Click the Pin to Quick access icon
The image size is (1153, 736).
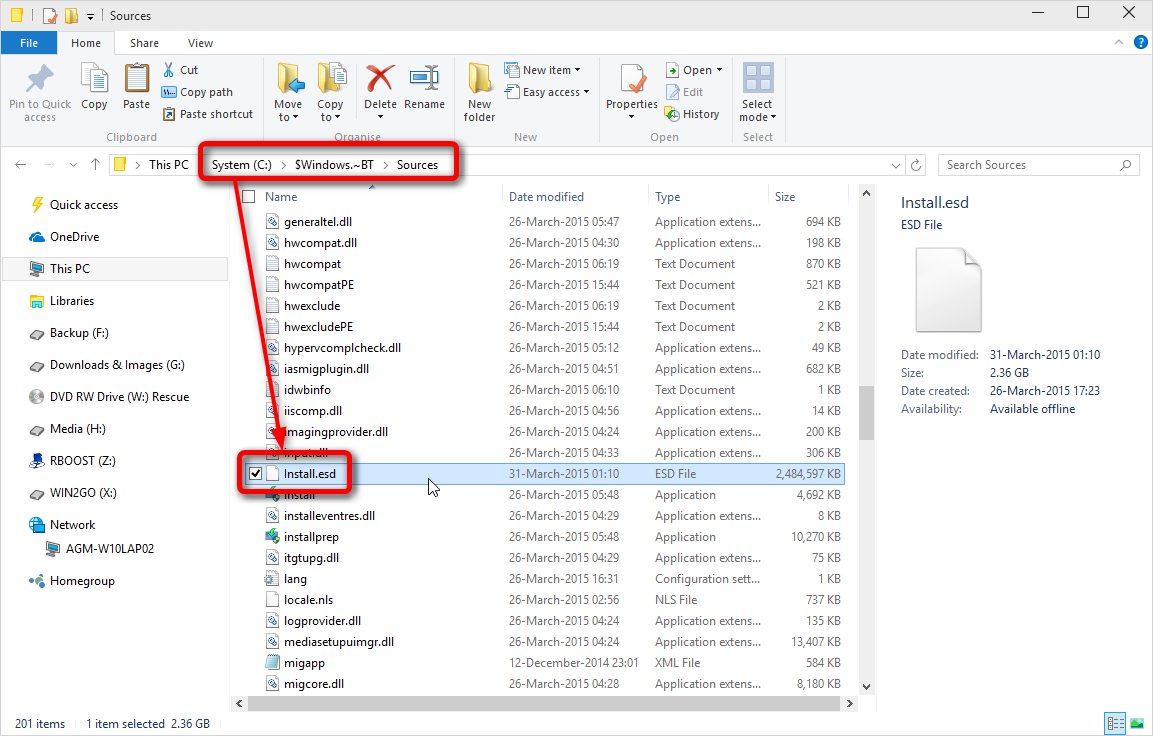pyautogui.click(x=40, y=79)
